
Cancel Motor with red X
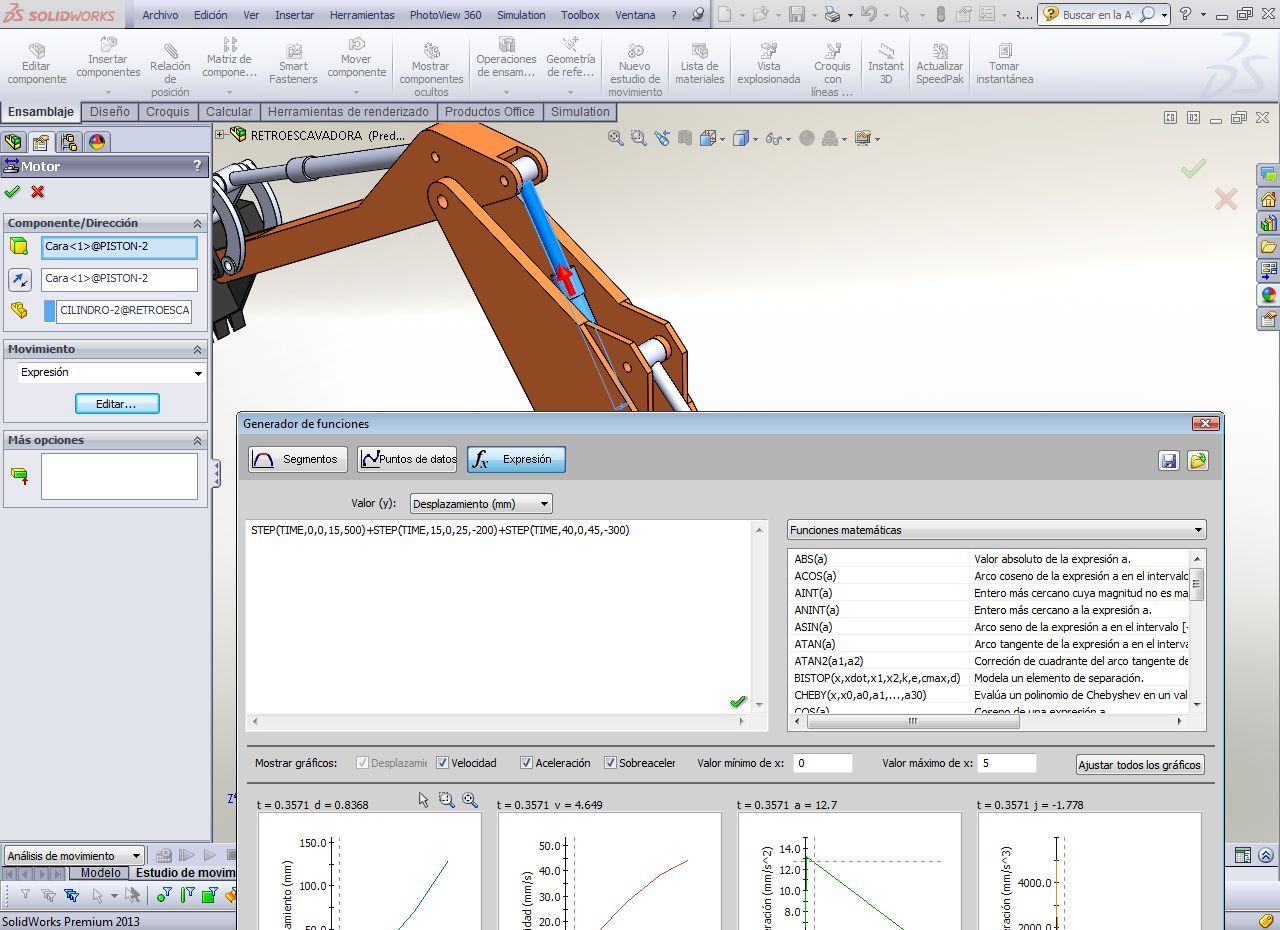[38, 191]
